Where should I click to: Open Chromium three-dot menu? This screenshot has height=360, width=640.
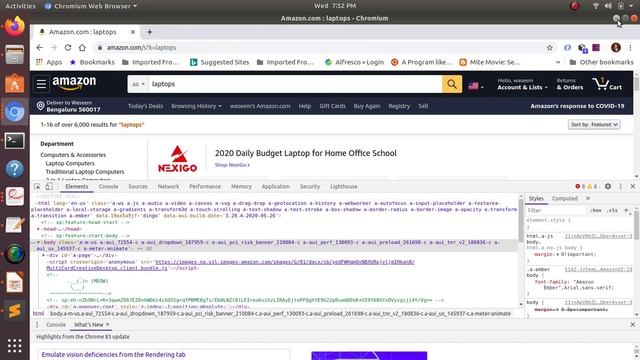pyautogui.click(x=630, y=47)
